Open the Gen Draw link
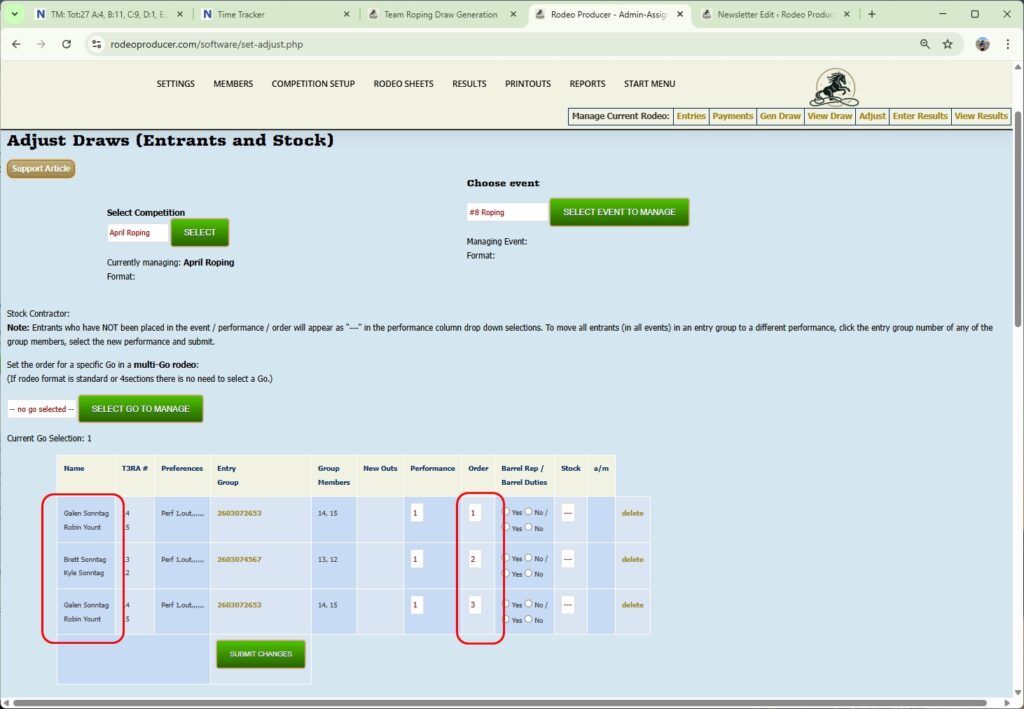This screenshot has width=1024, height=709. coord(780,116)
